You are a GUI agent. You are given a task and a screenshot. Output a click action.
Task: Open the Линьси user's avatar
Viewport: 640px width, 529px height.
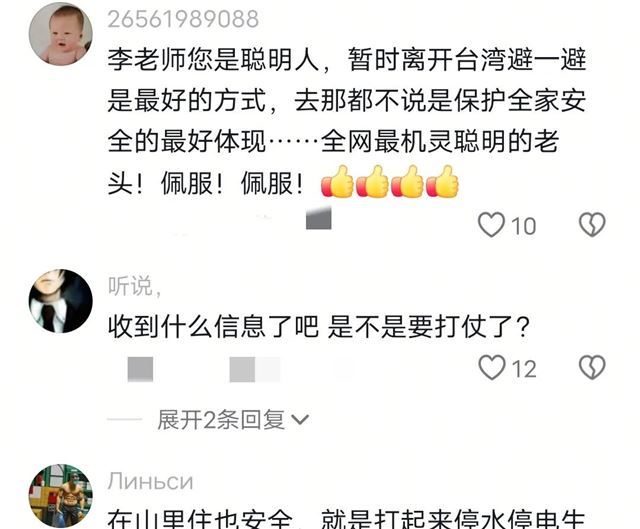(60, 496)
